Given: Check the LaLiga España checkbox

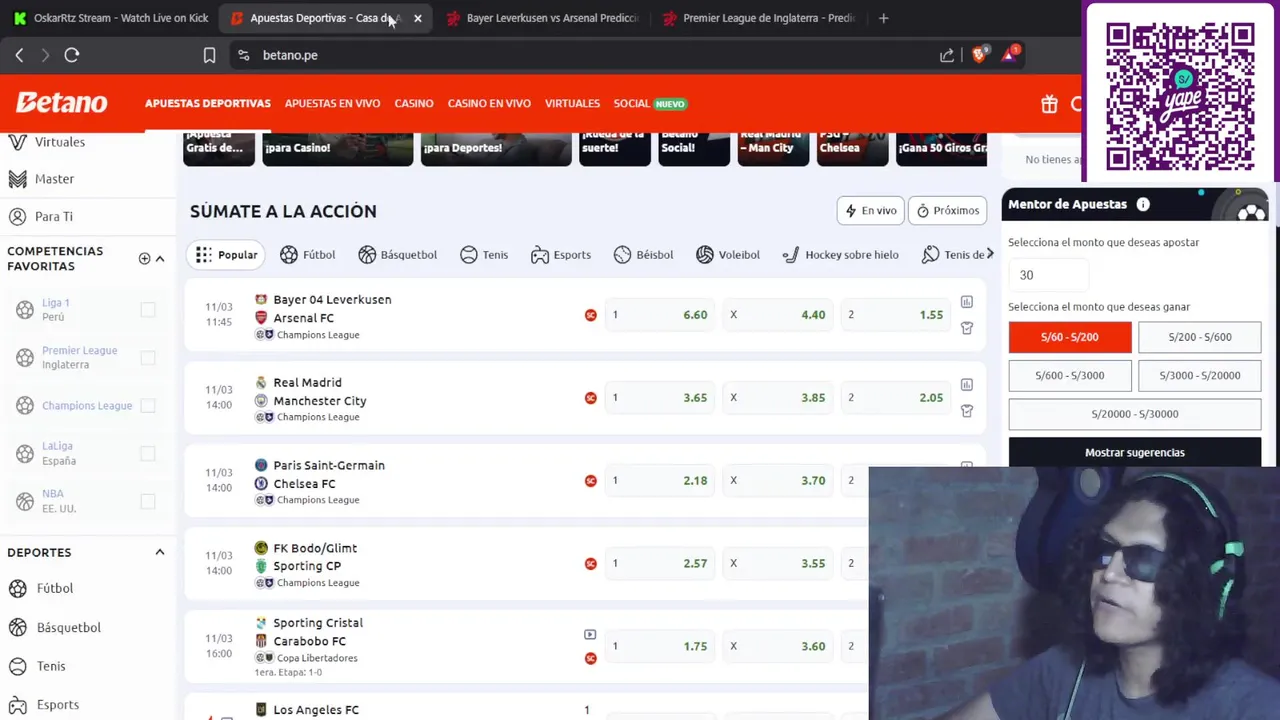Looking at the screenshot, I should pyautogui.click(x=148, y=454).
